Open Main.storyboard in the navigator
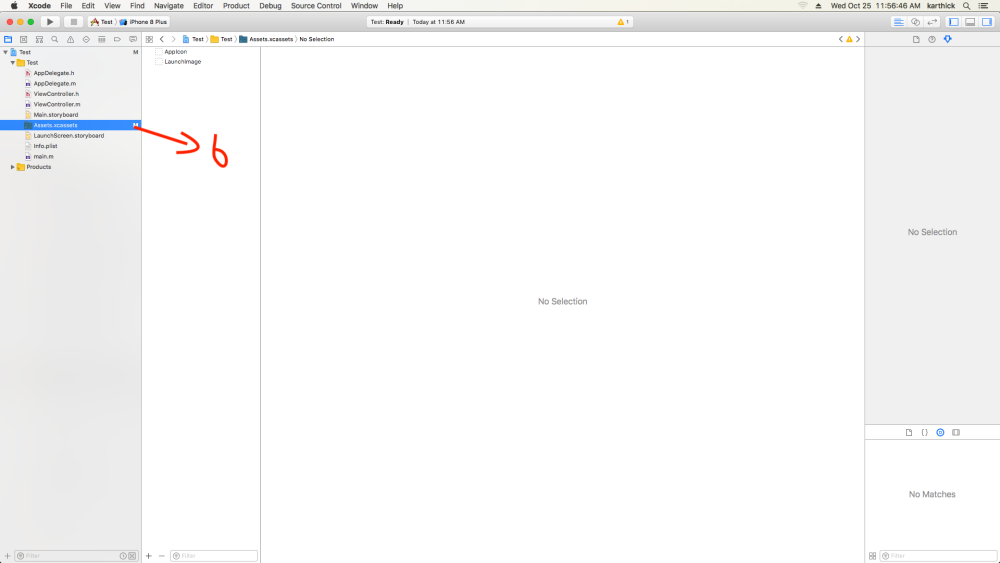Viewport: 1000px width, 563px height. coord(55,115)
